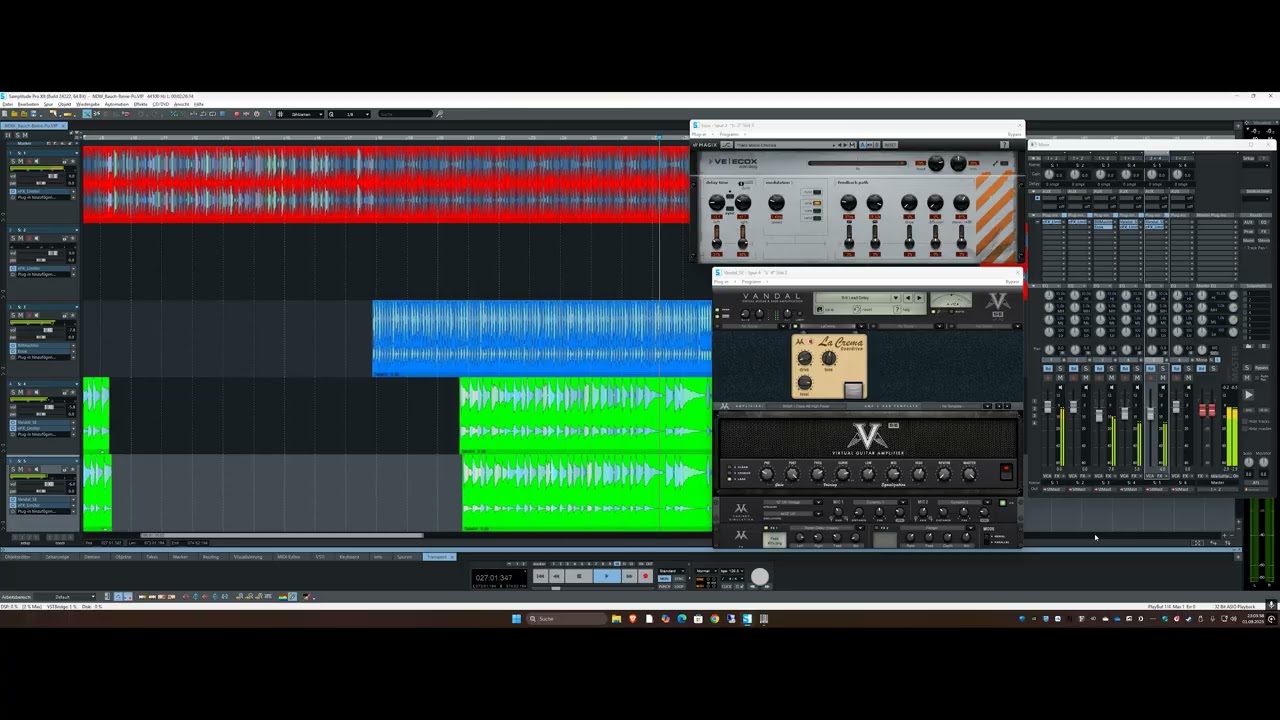Screen dimensions: 1280x720
Task: Open the Effekte menu
Action: click(140, 104)
